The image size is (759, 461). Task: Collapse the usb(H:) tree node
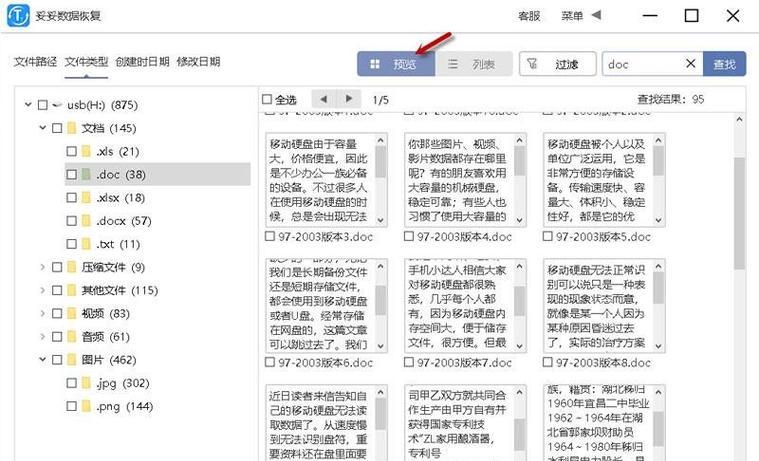[x=28, y=105]
